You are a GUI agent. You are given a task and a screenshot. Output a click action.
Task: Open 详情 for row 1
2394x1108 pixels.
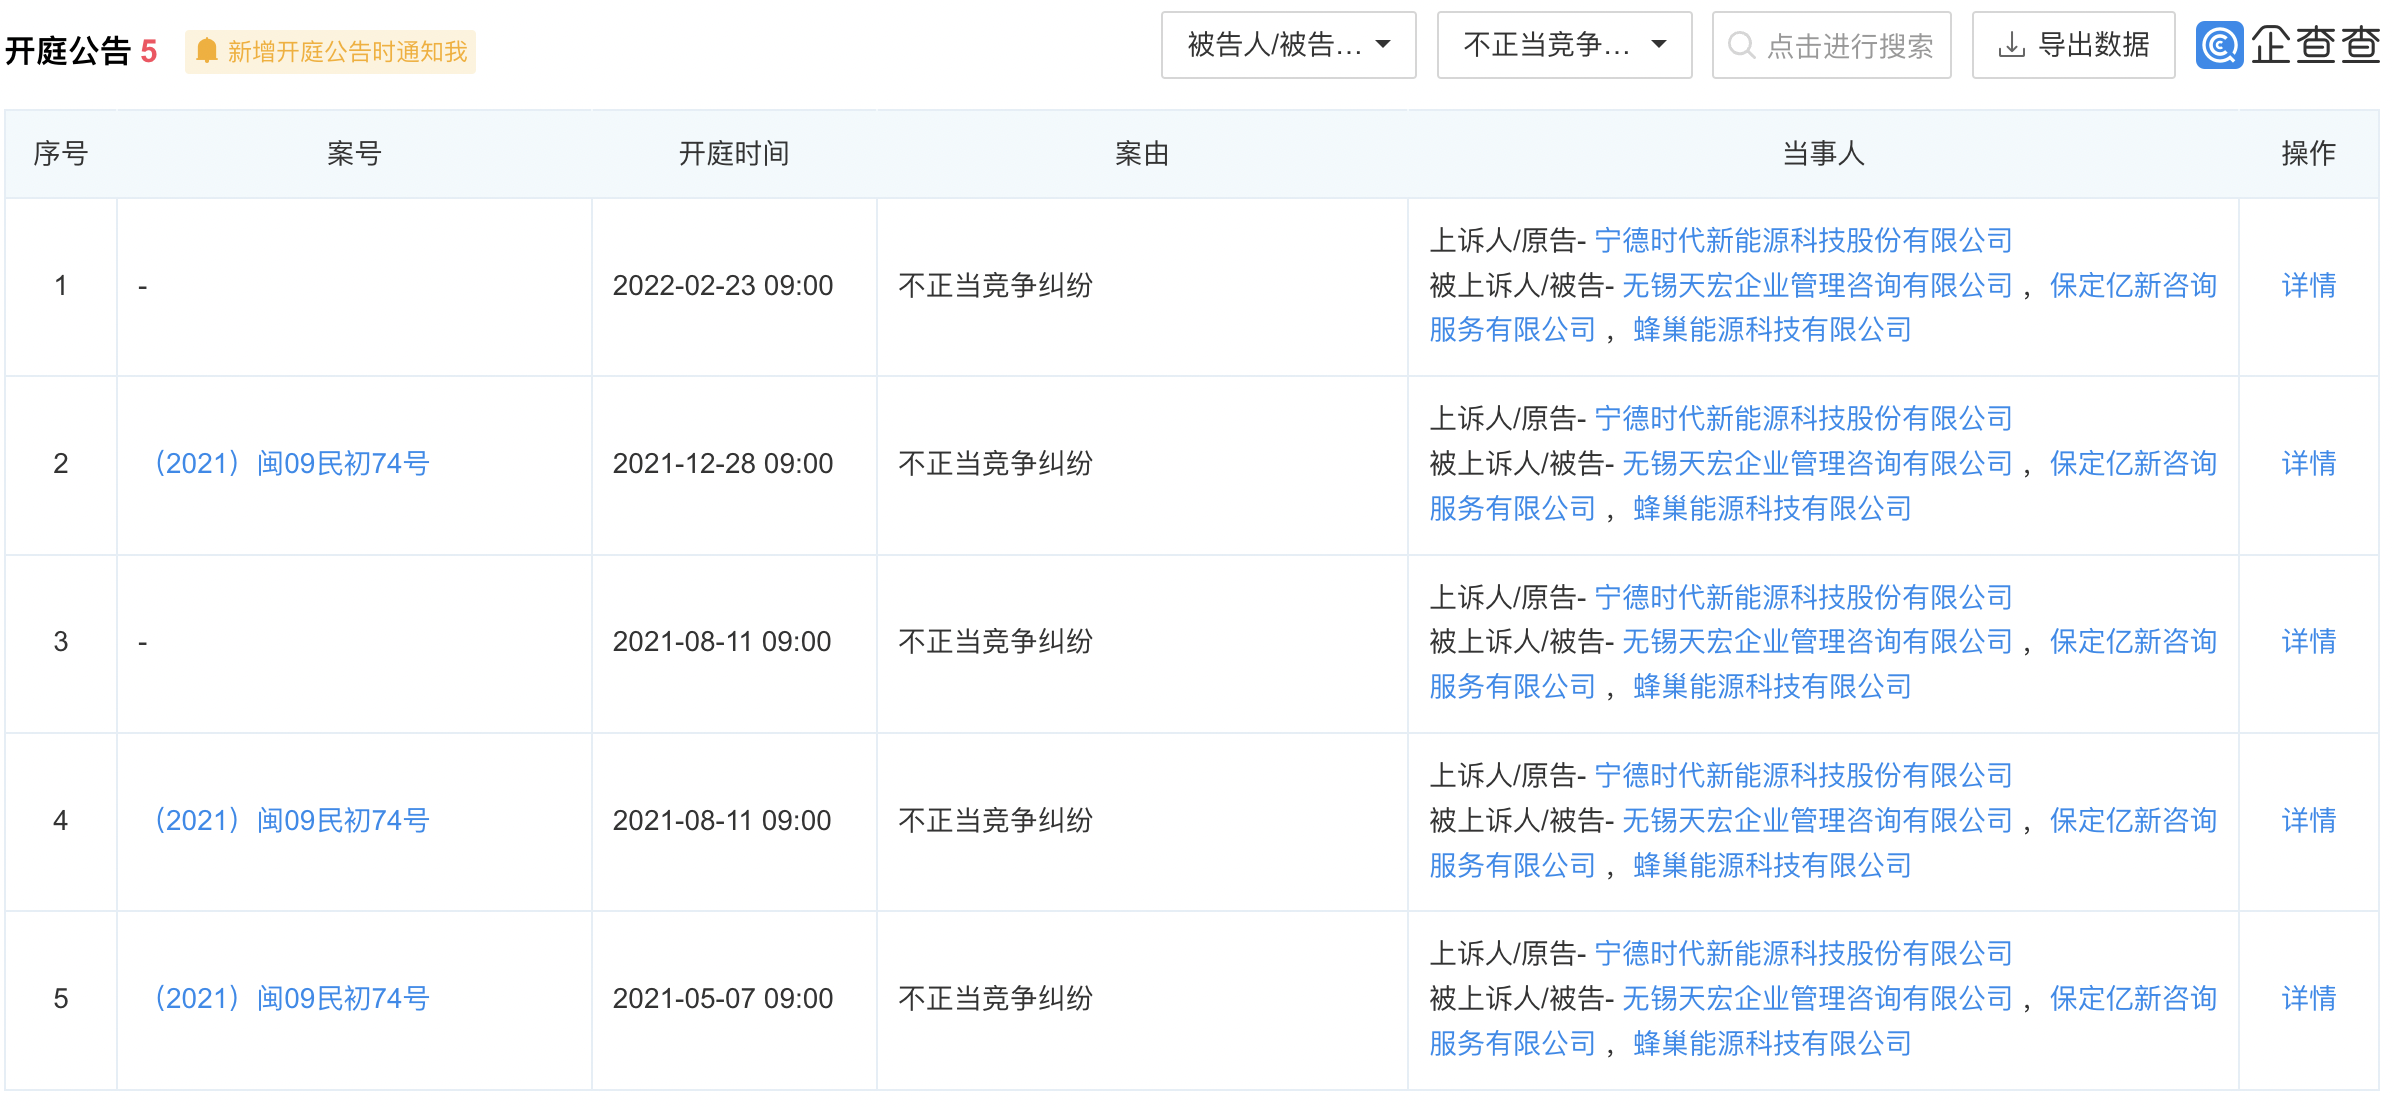click(2308, 286)
